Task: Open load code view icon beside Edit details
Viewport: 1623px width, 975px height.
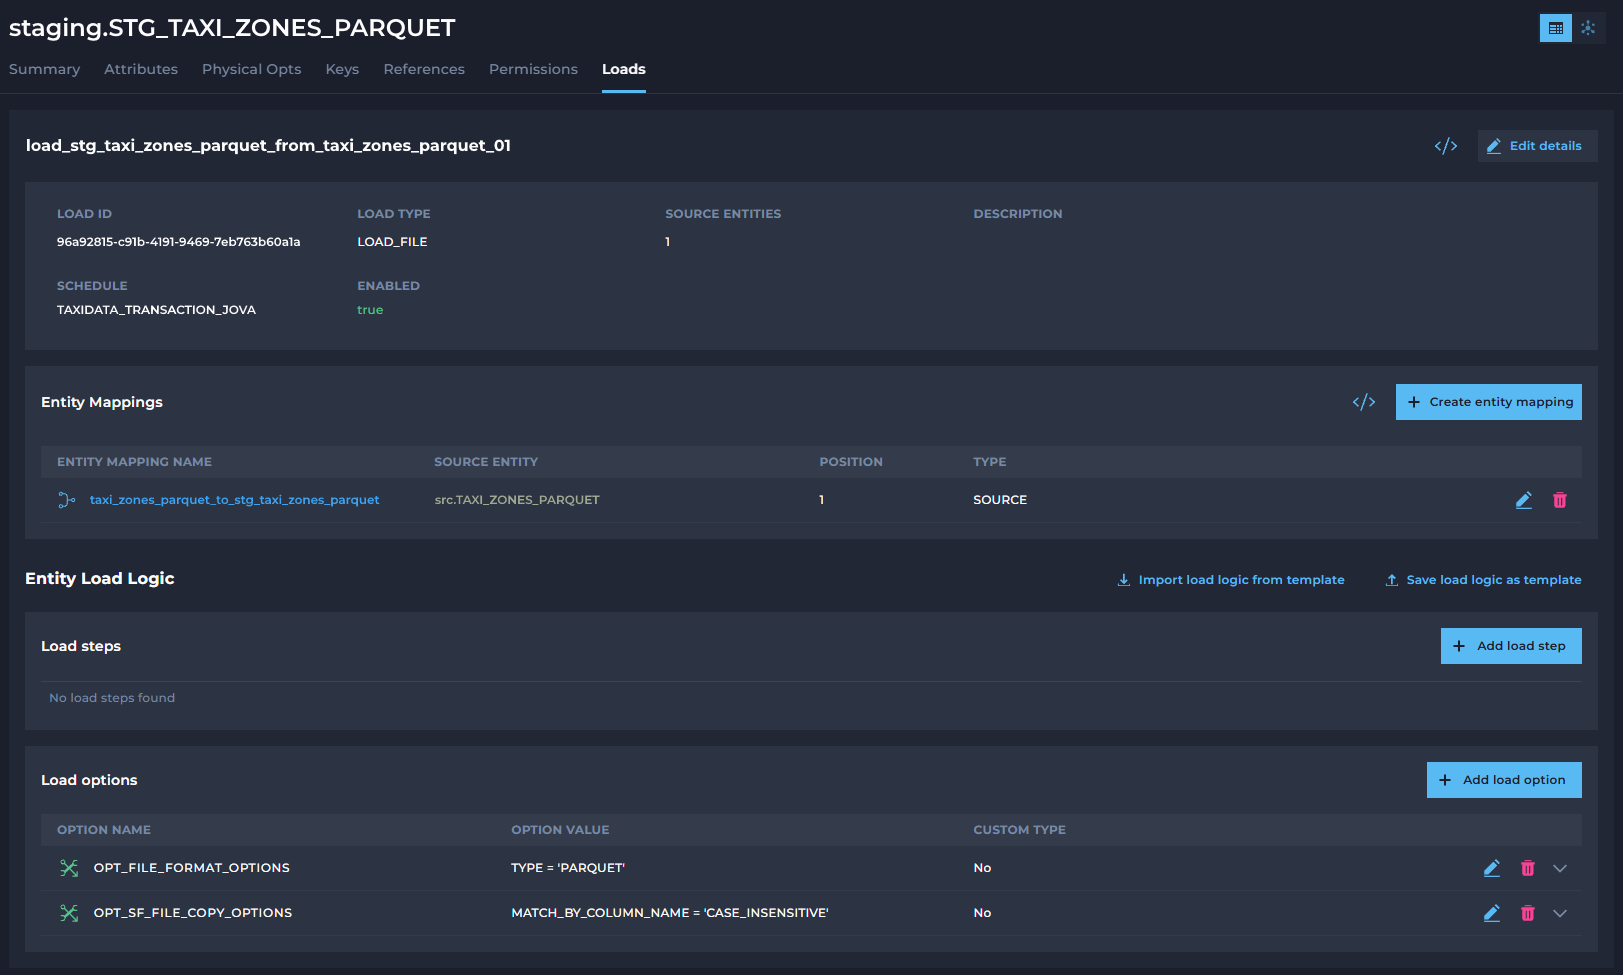Action: pyautogui.click(x=1446, y=146)
